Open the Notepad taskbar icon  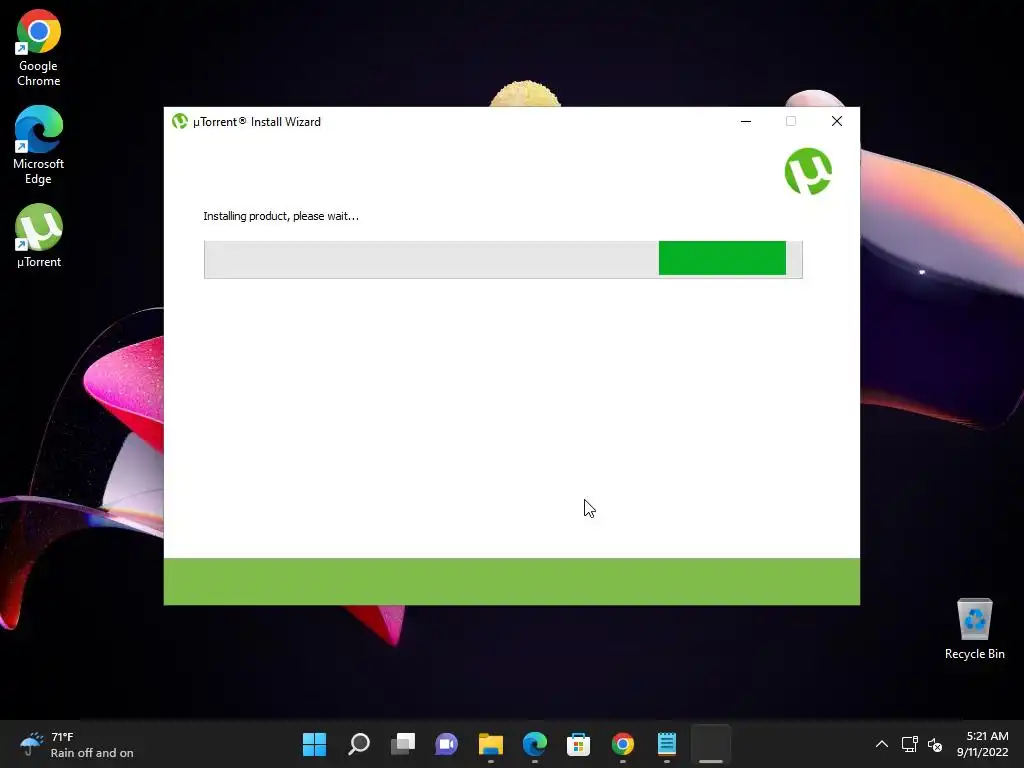pyautogui.click(x=667, y=744)
